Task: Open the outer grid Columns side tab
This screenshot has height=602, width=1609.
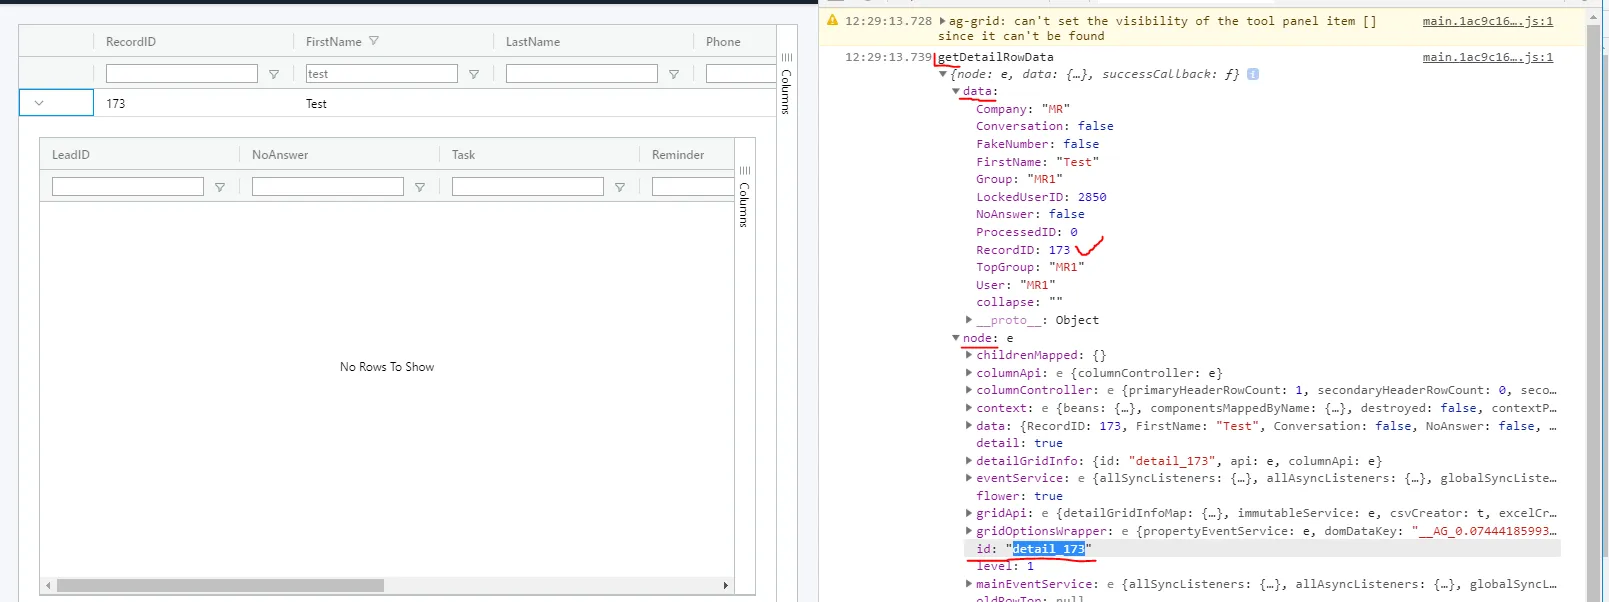Action: (x=786, y=84)
